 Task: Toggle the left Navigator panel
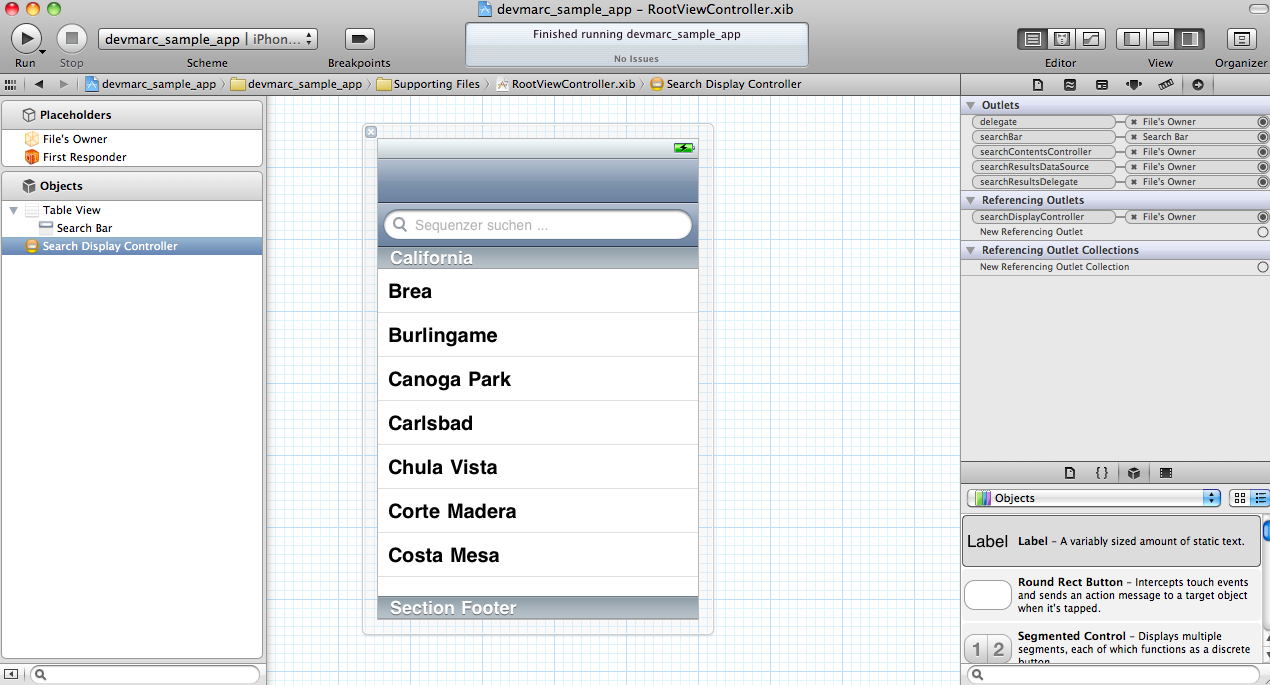(1131, 38)
